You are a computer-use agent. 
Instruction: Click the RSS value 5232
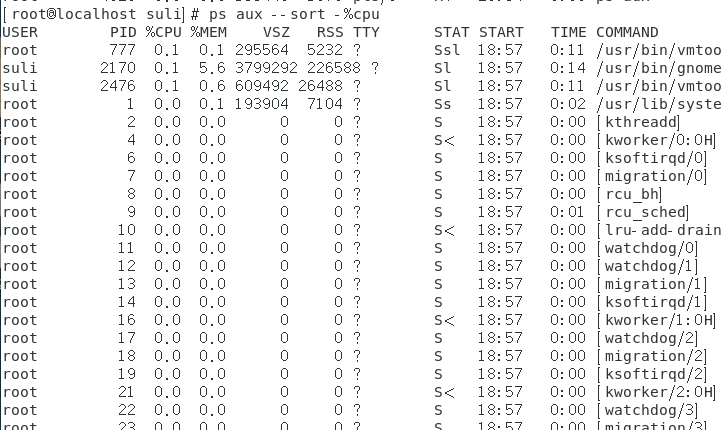coord(325,50)
